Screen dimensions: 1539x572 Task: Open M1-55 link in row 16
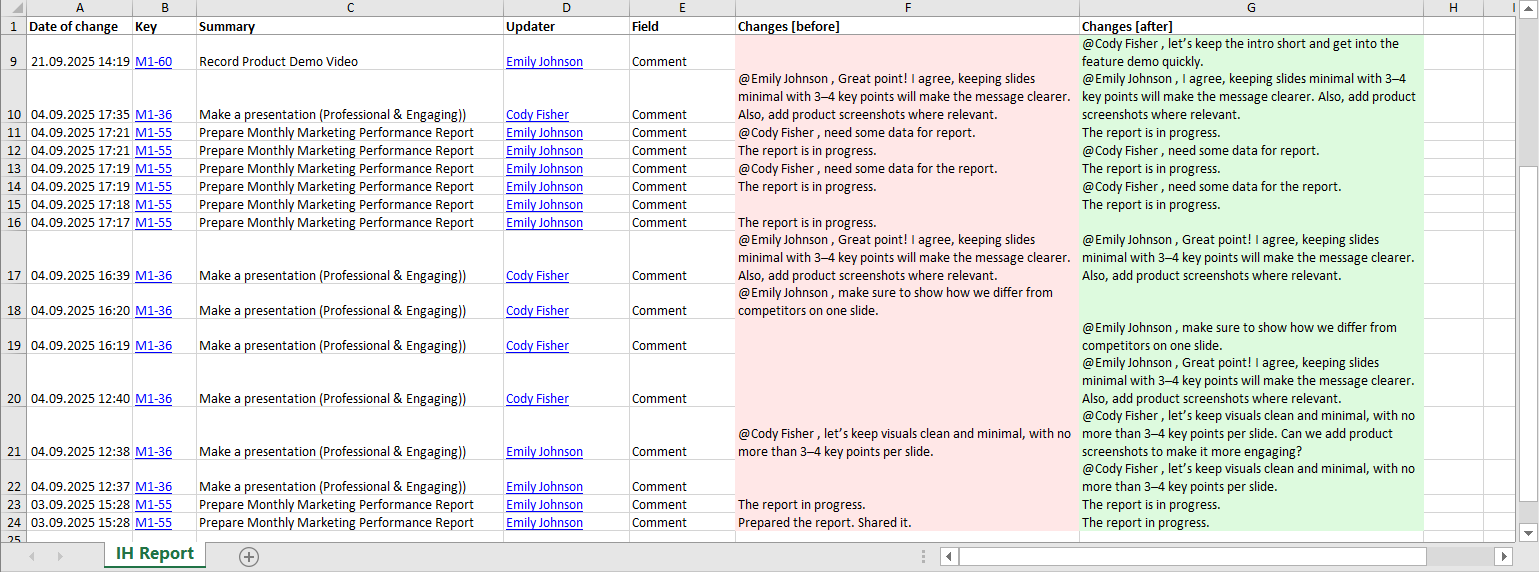pos(153,223)
